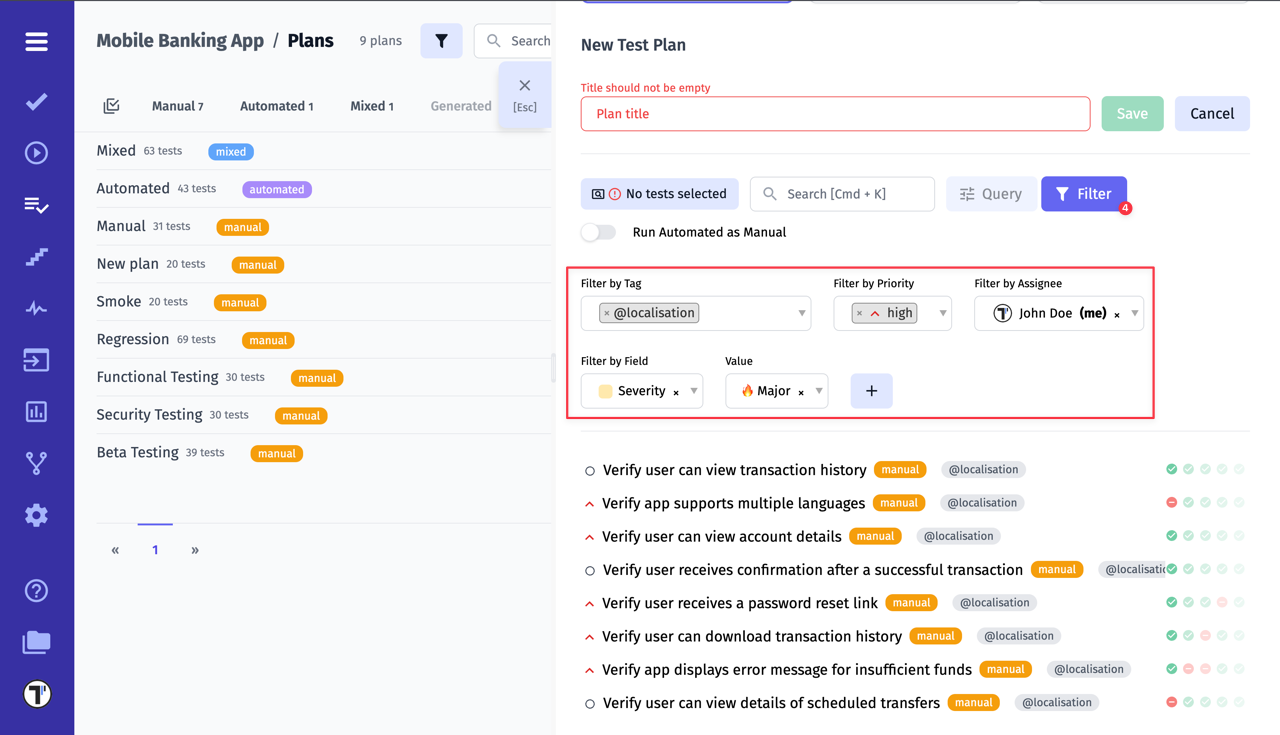This screenshot has height=735, width=1280.
Task: Toggle the Run Automated as Manual switch
Action: 598,231
